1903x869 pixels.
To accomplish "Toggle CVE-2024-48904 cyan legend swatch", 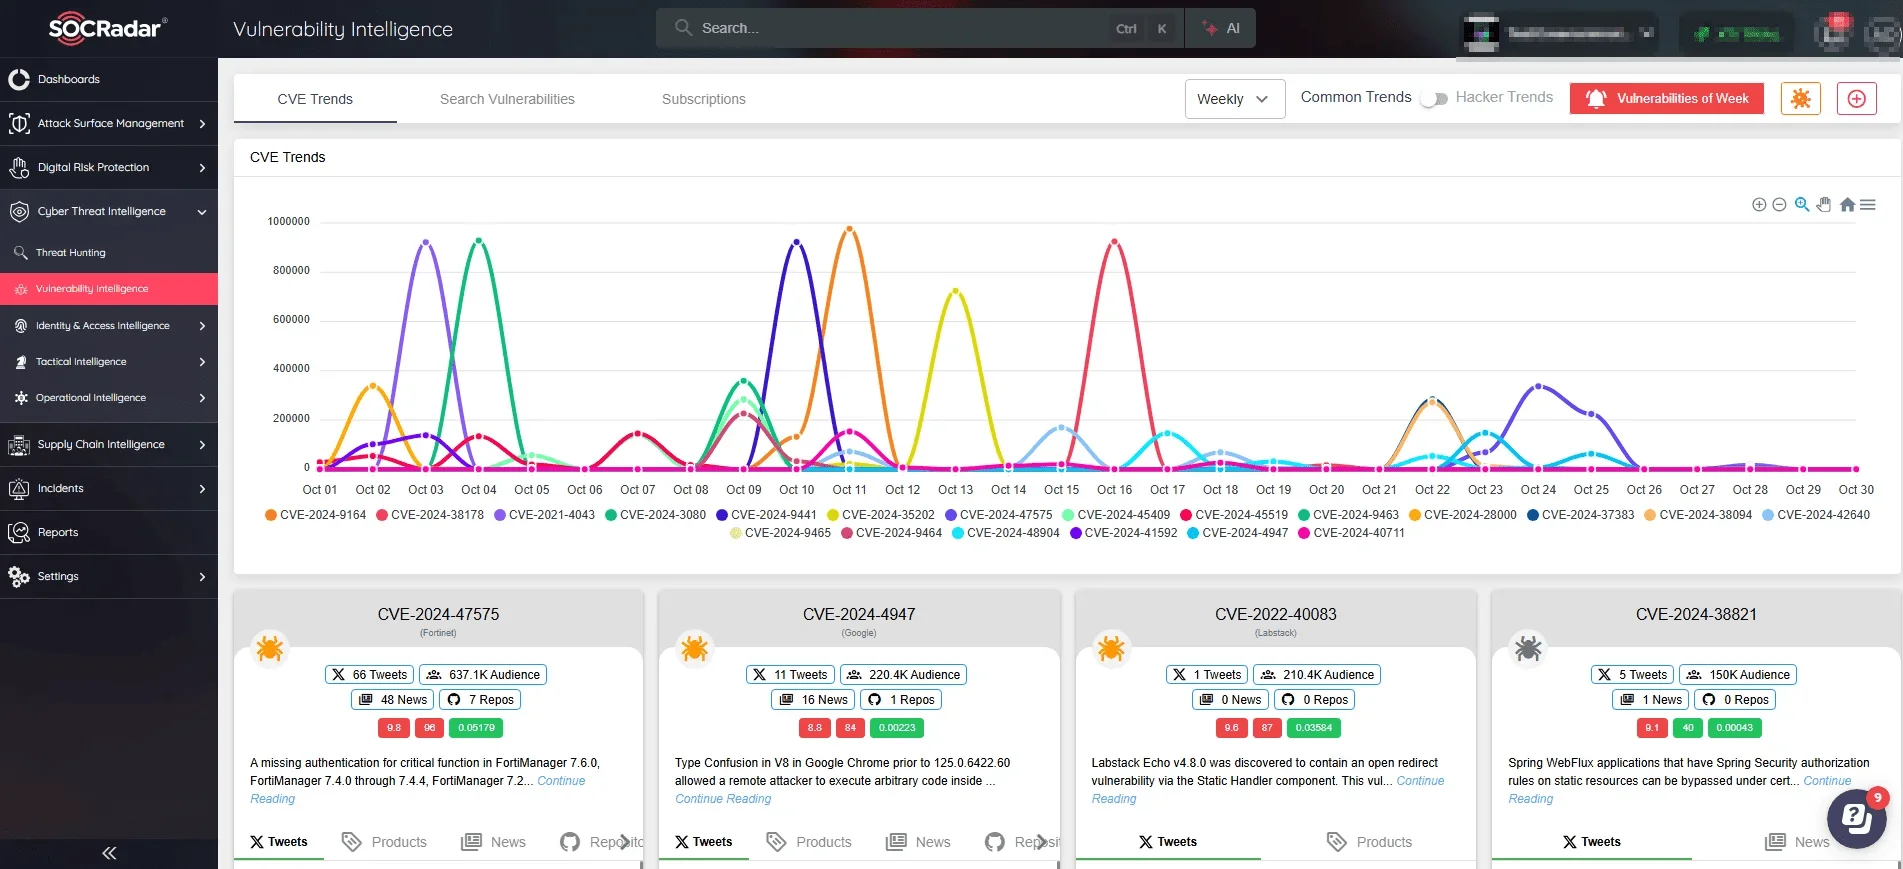I will point(958,533).
